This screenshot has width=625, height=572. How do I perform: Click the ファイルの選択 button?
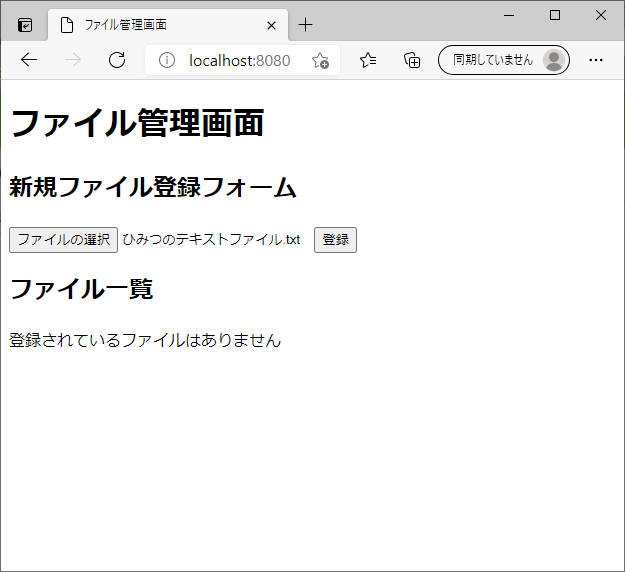(x=63, y=240)
